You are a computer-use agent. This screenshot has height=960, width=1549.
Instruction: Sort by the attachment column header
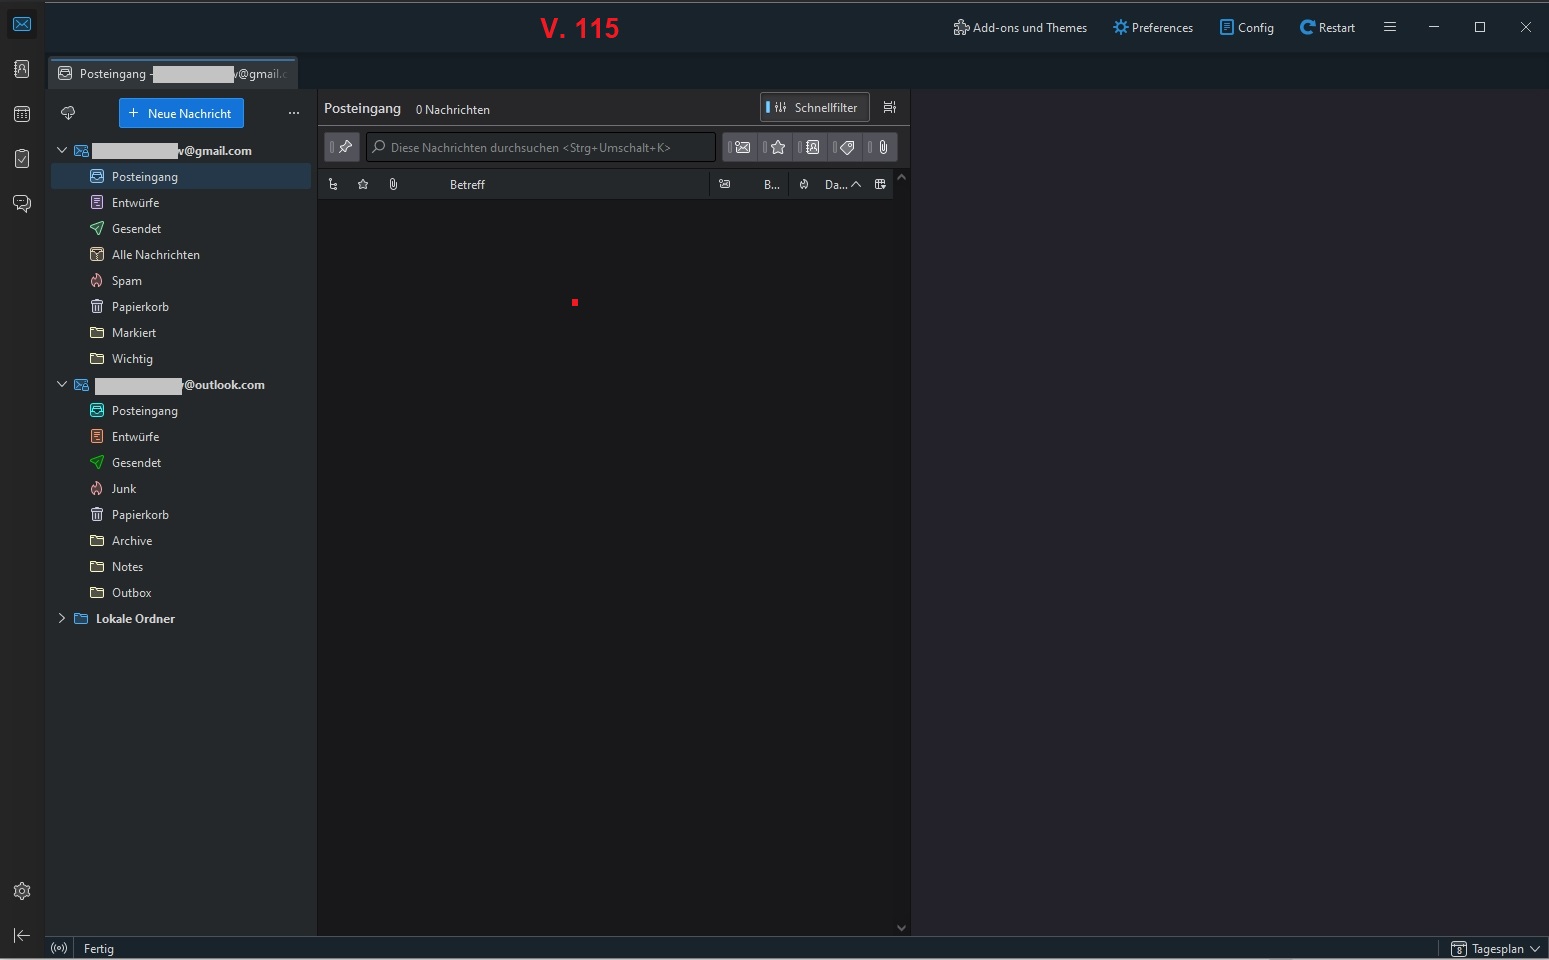393,184
